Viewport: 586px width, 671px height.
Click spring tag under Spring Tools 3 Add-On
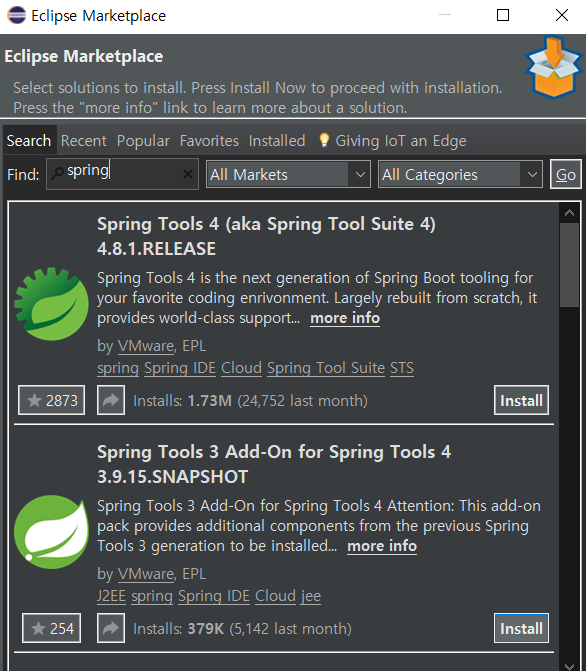coord(152,596)
